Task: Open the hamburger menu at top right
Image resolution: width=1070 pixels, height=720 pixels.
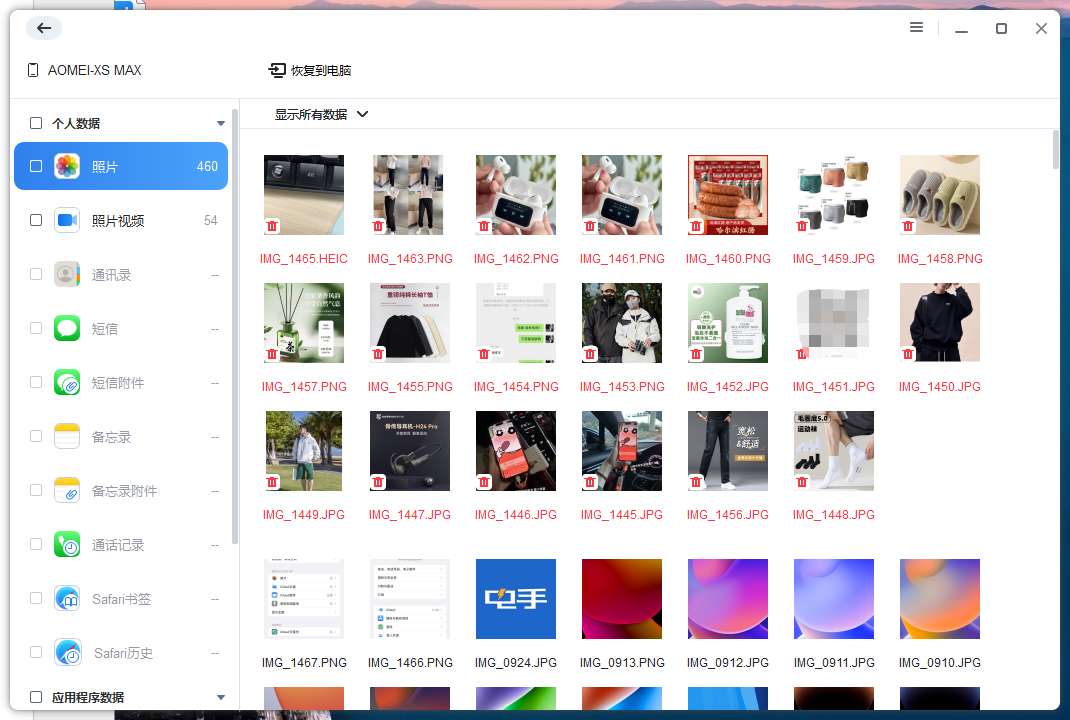Action: (916, 28)
